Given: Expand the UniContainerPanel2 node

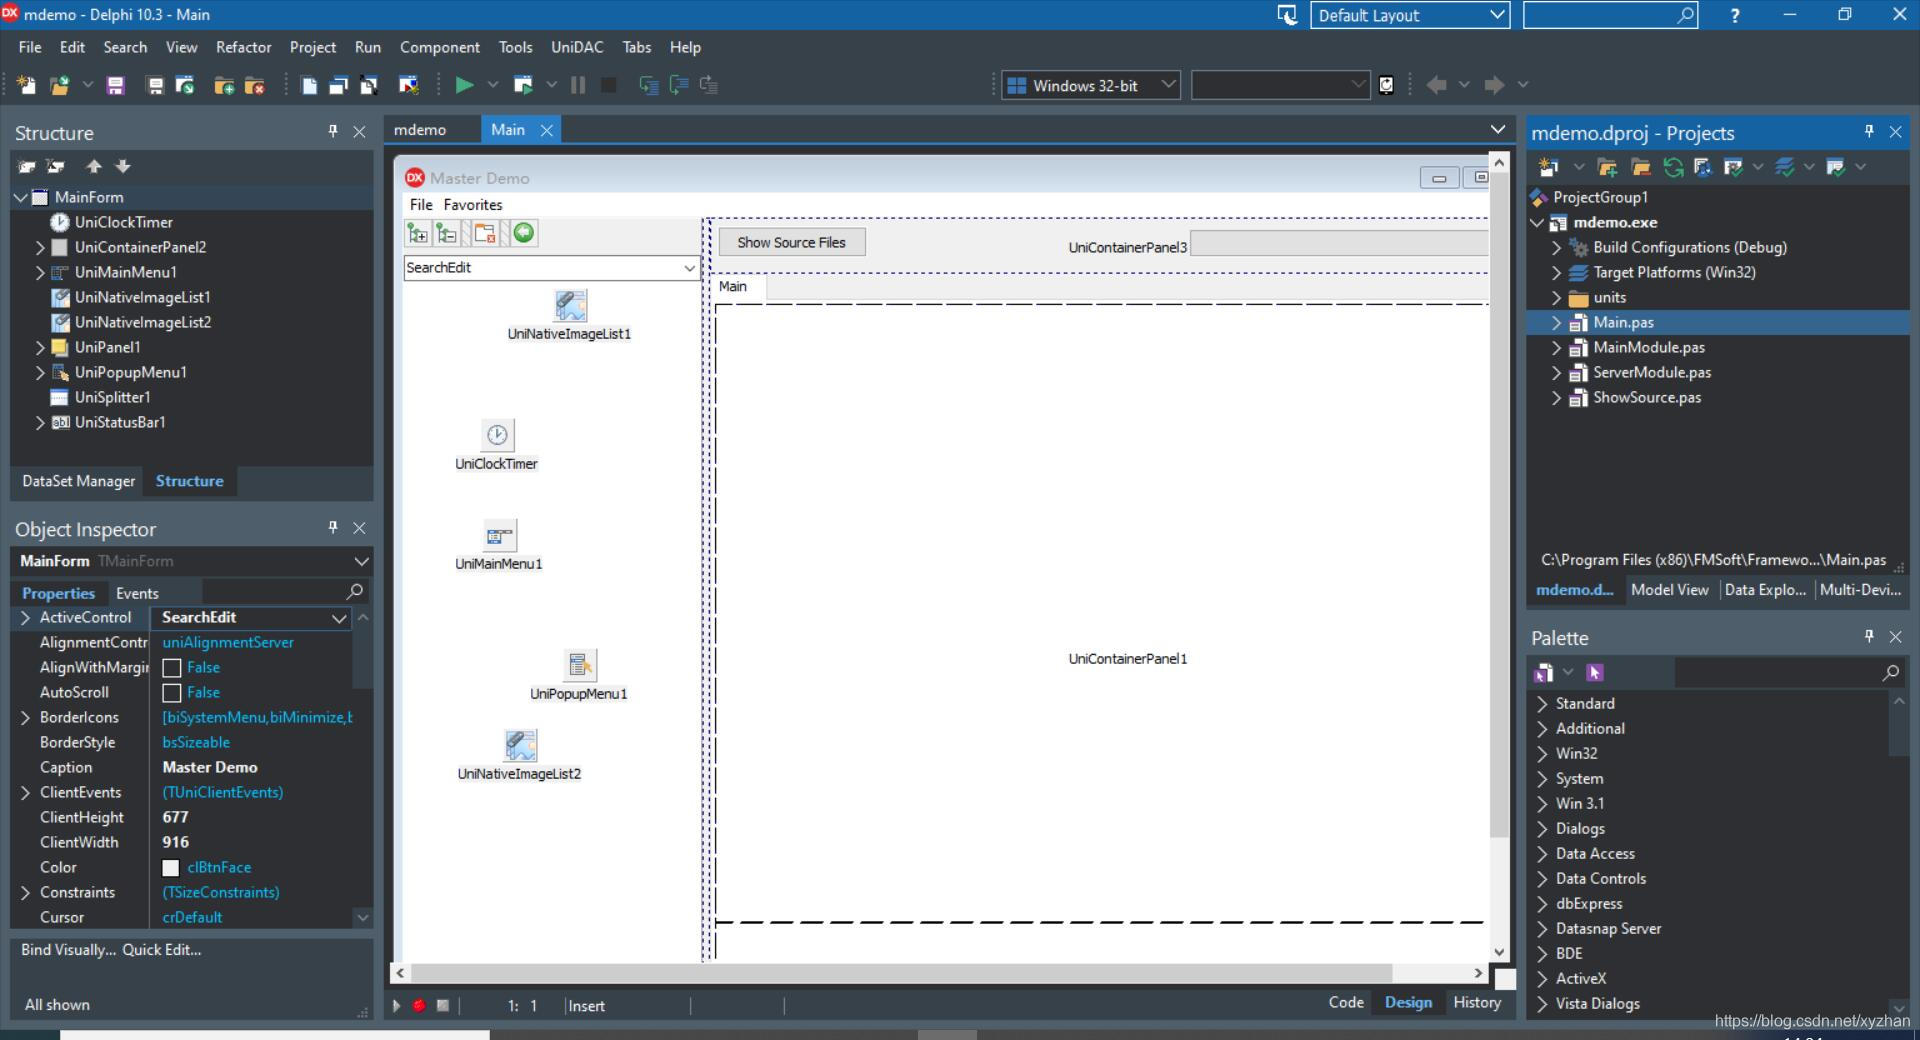Looking at the screenshot, I should tap(40, 247).
